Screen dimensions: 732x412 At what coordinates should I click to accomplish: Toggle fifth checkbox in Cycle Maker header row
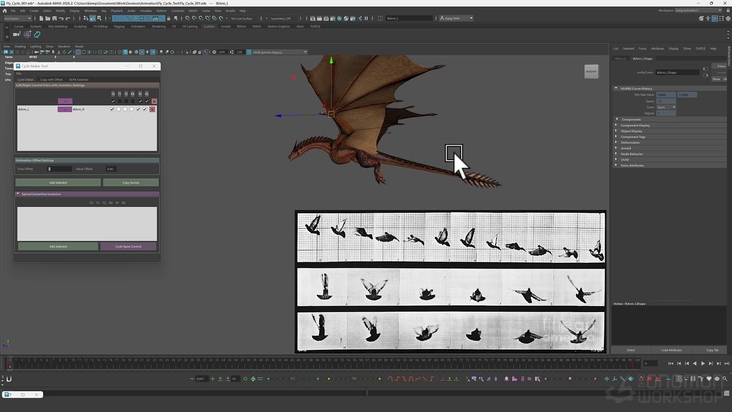pos(141,101)
